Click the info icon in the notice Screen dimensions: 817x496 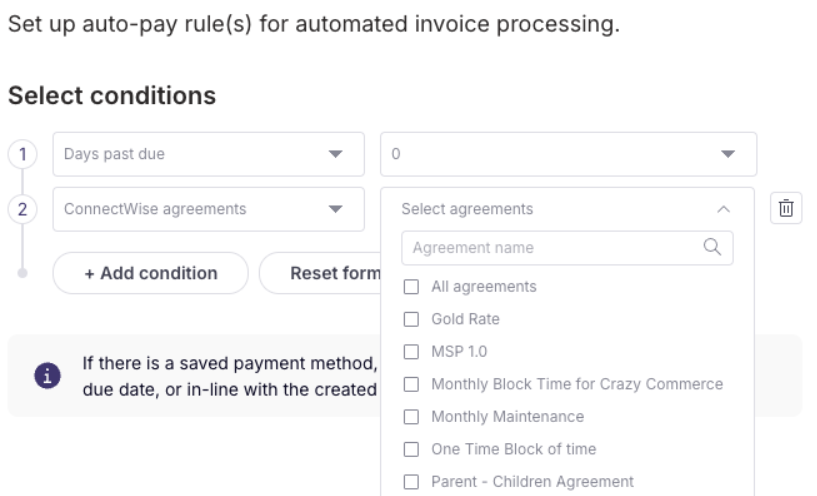pyautogui.click(x=45, y=374)
